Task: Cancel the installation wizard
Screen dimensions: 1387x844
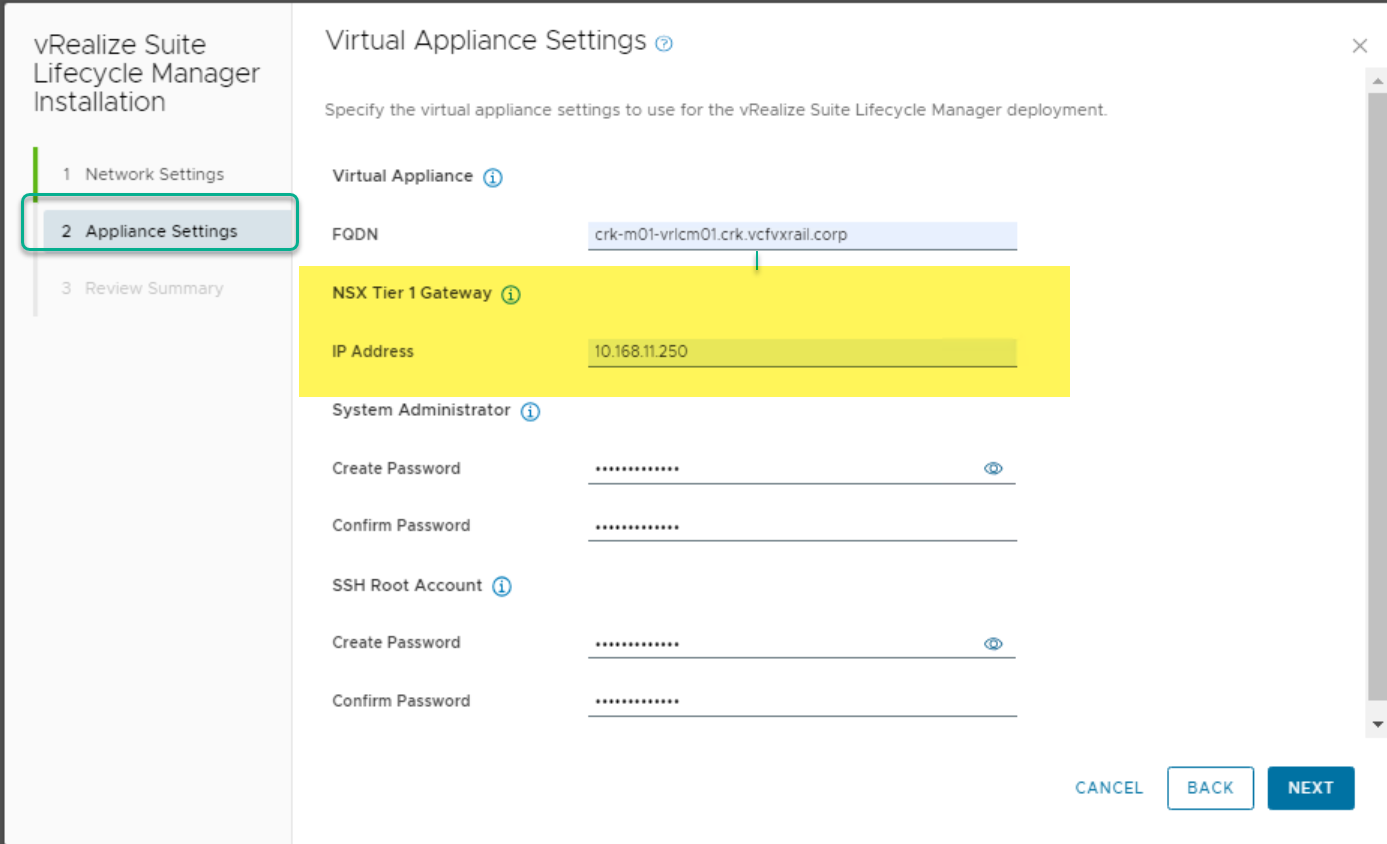Action: click(1109, 788)
